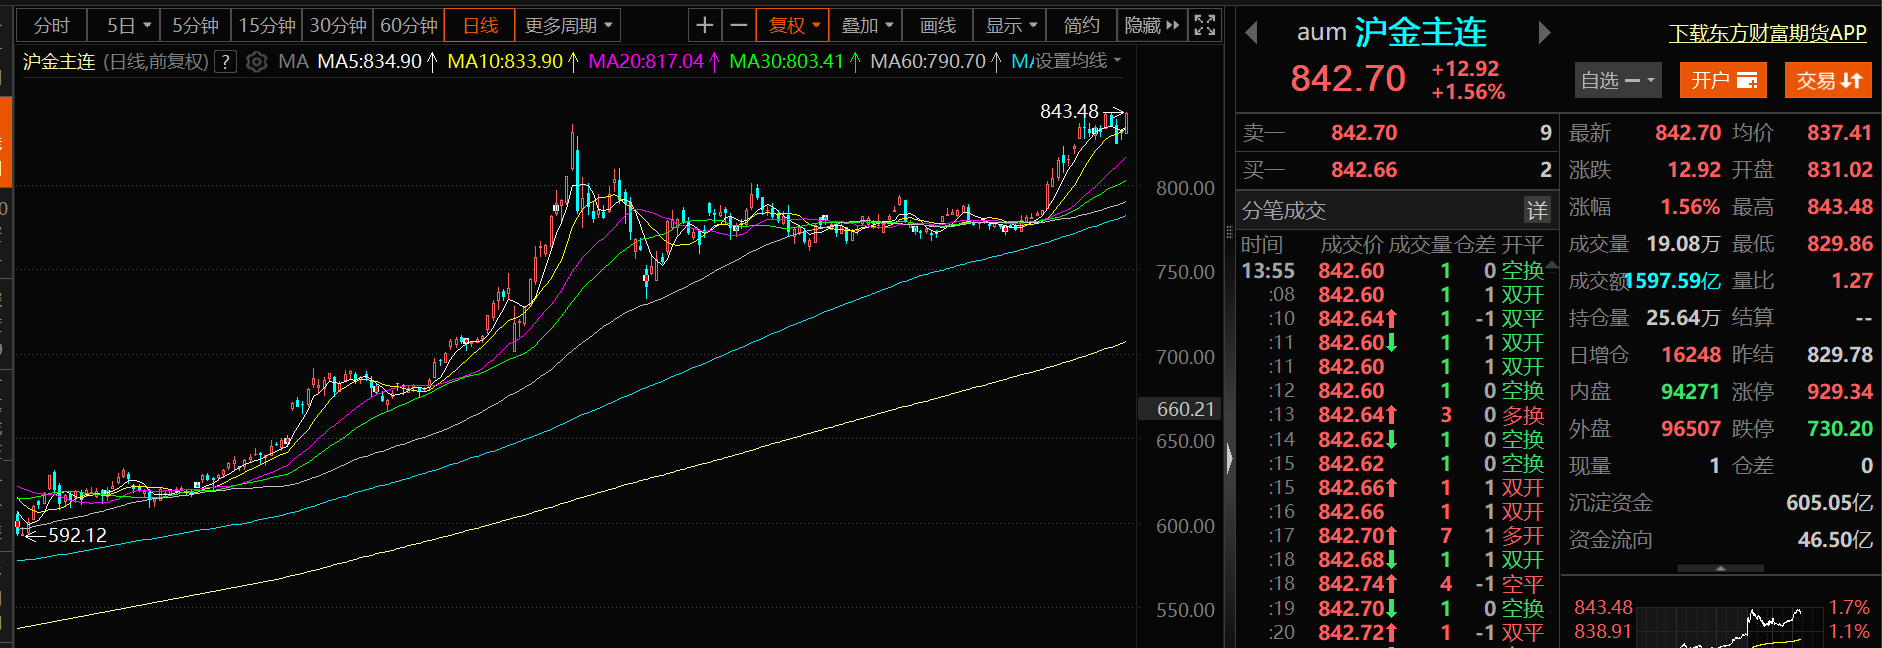This screenshot has width=1882, height=648.
Task: Select the 60分钟 chart period
Action: tap(409, 25)
